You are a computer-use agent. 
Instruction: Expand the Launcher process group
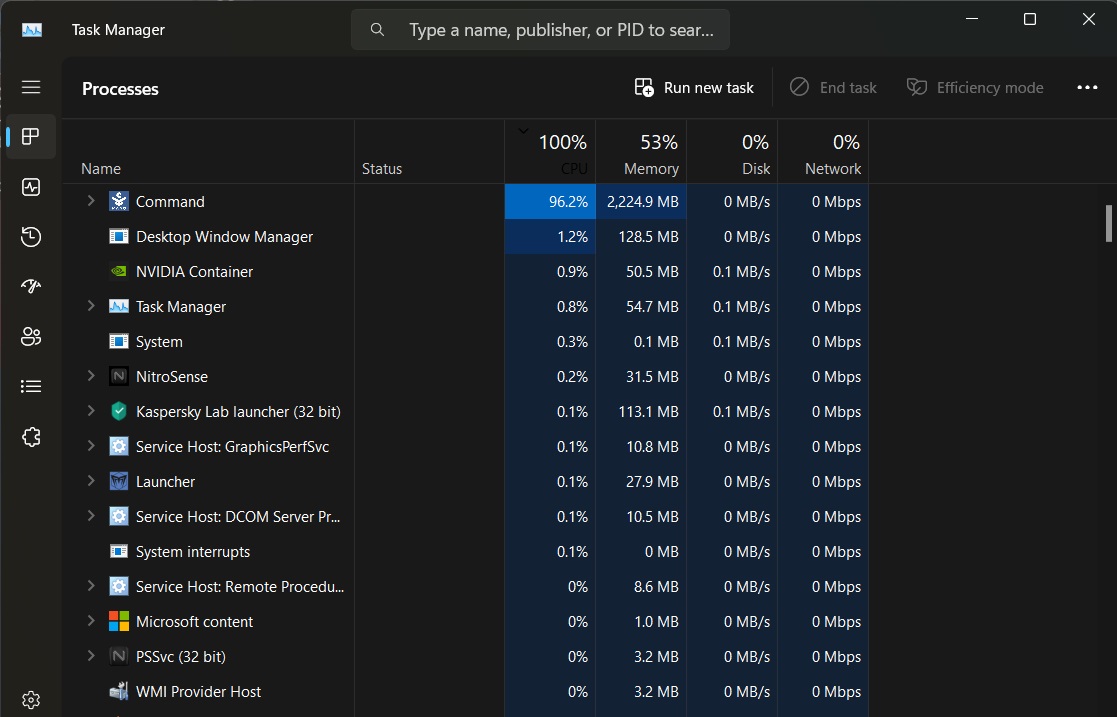click(x=90, y=481)
